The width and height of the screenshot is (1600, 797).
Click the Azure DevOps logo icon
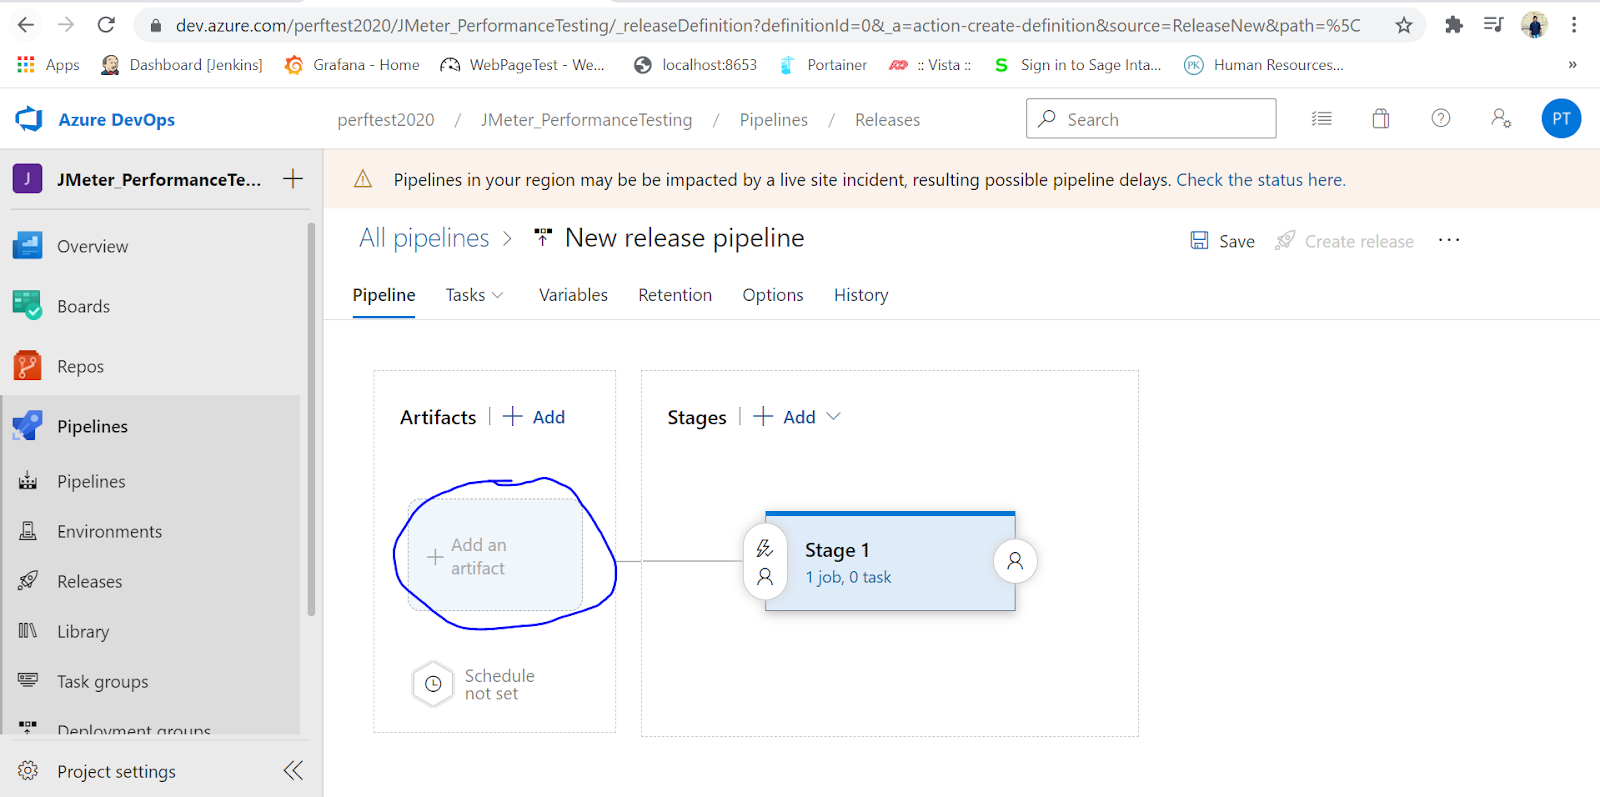[x=29, y=119]
